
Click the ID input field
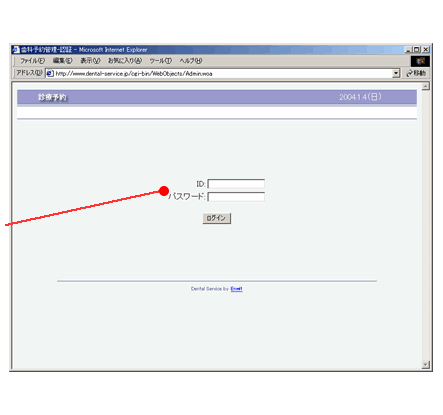[x=236, y=184]
